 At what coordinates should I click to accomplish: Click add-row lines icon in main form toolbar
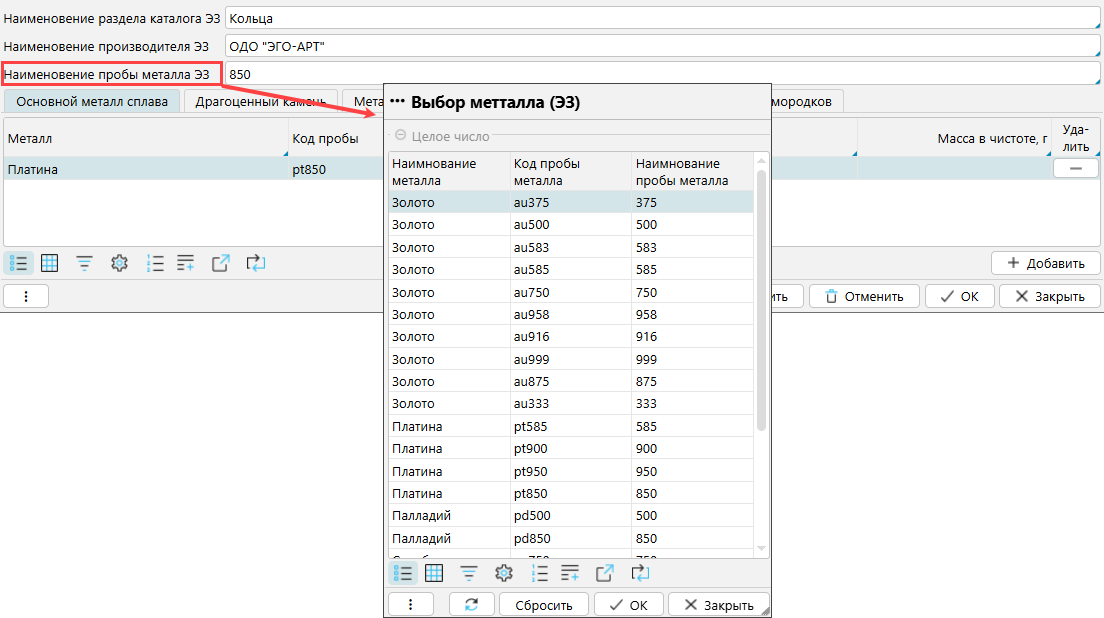coord(186,263)
